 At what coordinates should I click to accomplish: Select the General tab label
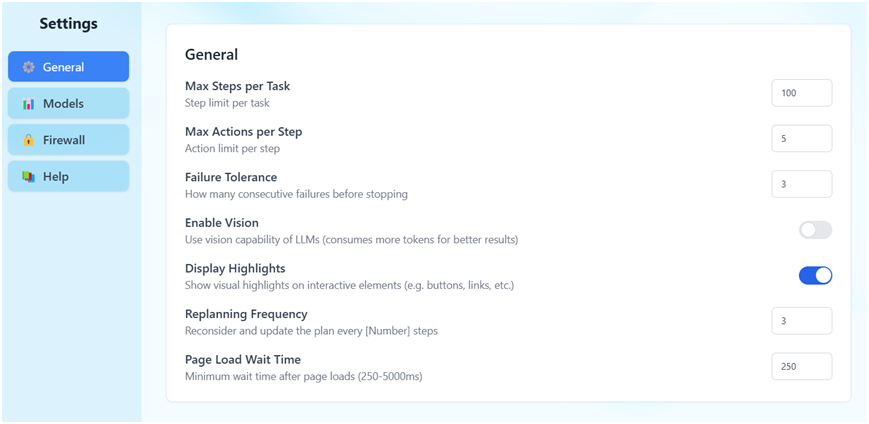(x=64, y=67)
